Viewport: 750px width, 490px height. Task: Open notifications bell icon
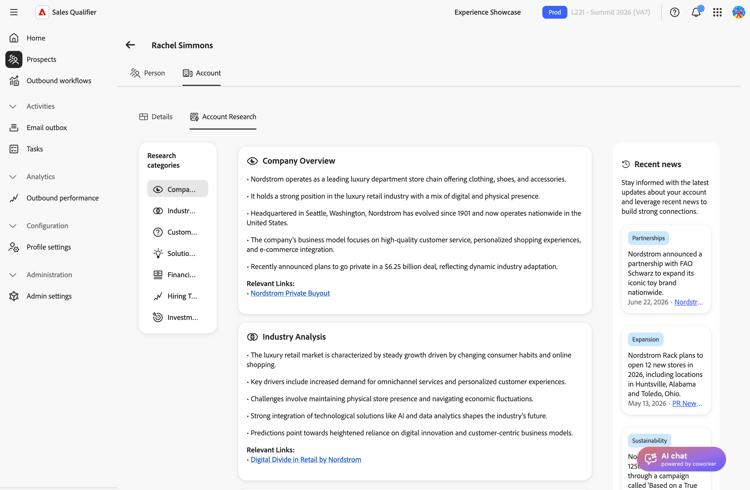[x=696, y=12]
